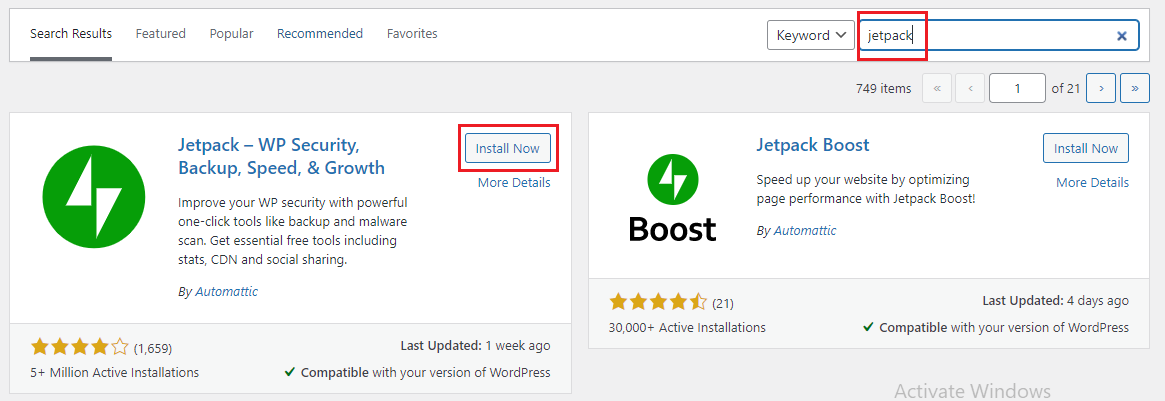Go to the next results page

1100,88
